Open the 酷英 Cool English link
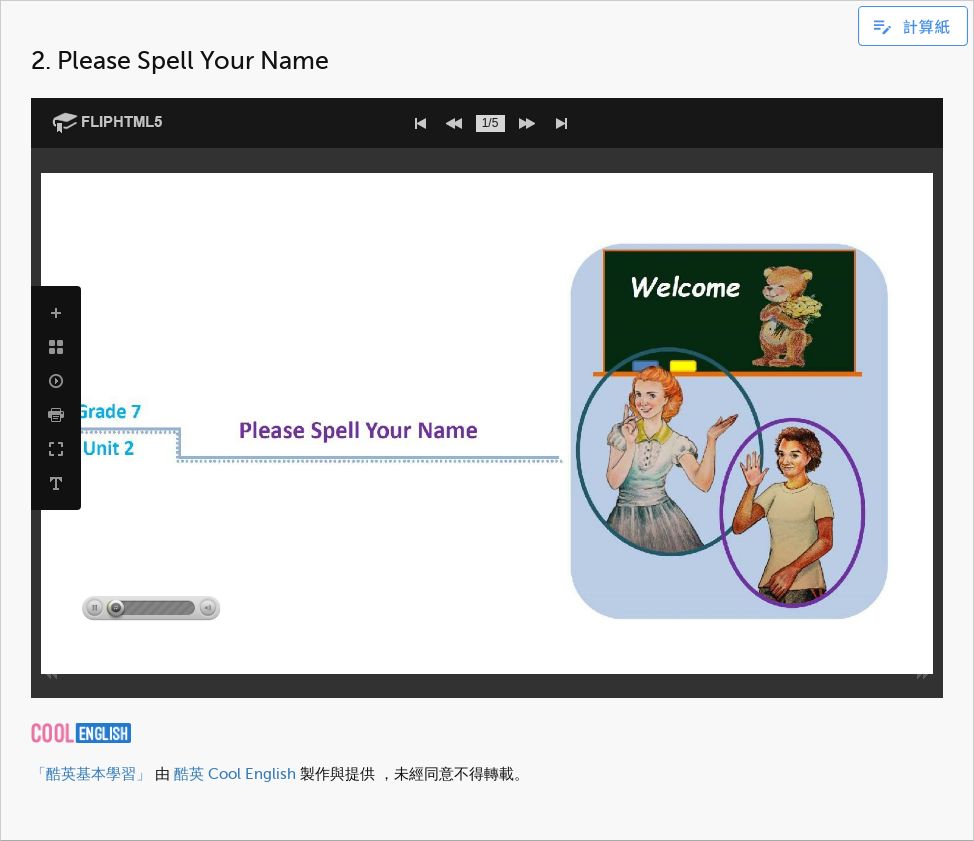Viewport: 974px width, 841px height. 233,773
